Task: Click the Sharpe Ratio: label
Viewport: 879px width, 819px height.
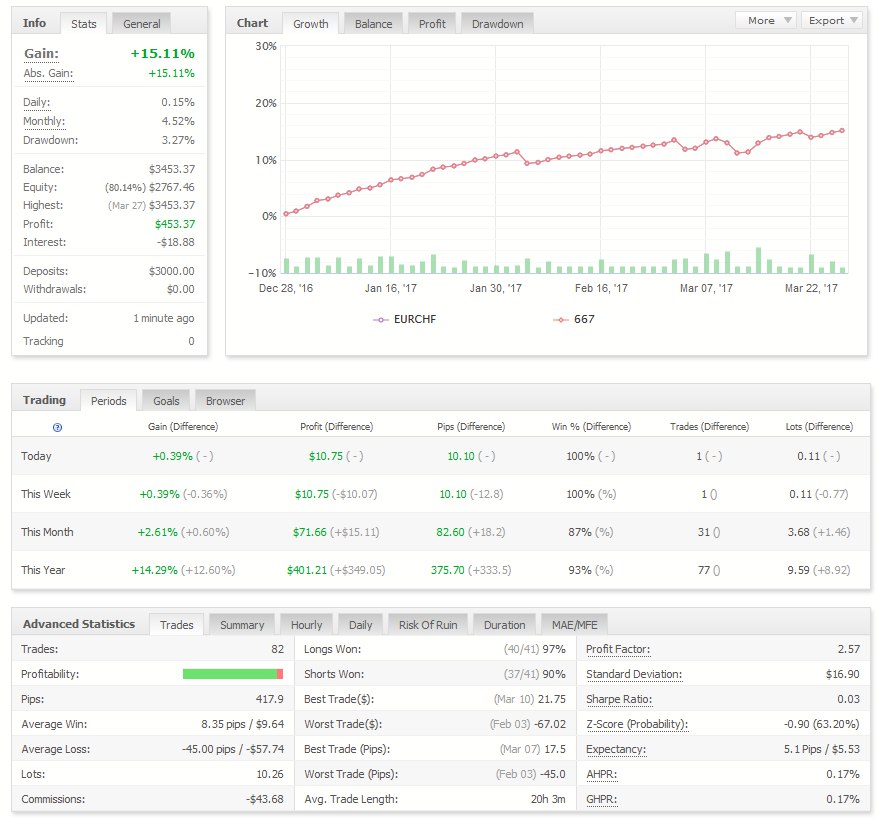Action: (x=619, y=699)
